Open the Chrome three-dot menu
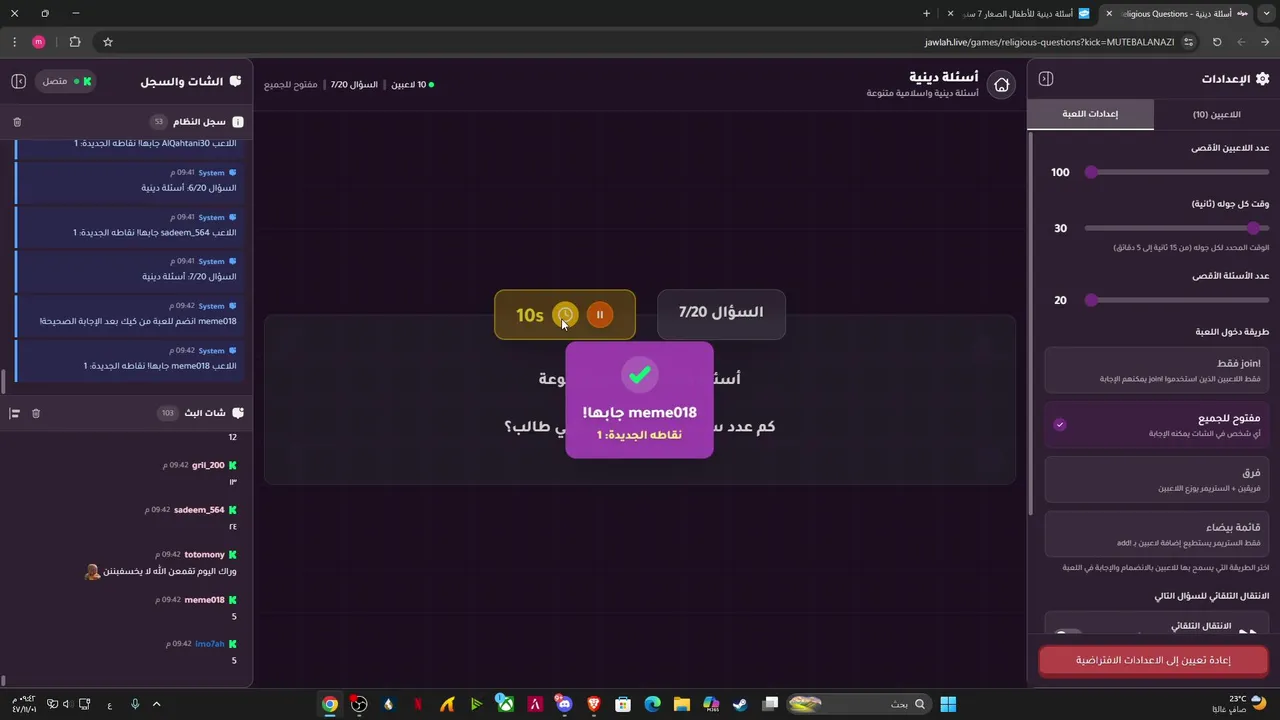This screenshot has width=1280, height=720. tap(14, 42)
